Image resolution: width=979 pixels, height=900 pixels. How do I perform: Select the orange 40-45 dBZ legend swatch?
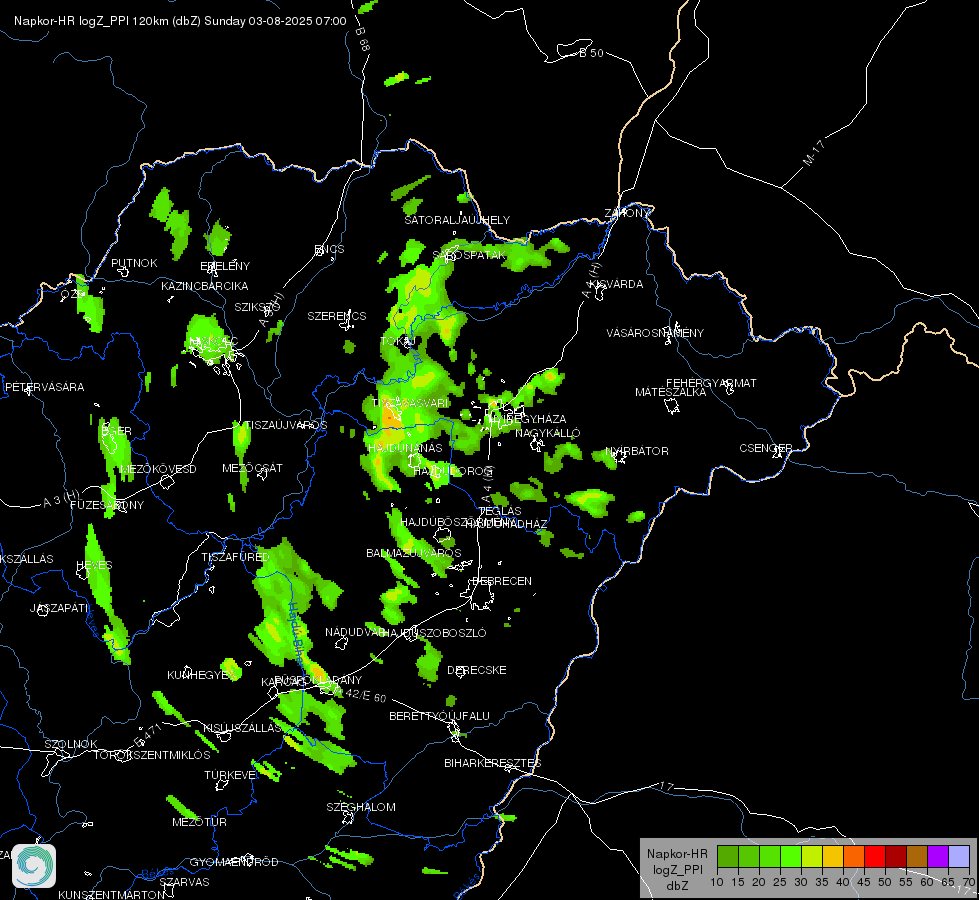(853, 856)
